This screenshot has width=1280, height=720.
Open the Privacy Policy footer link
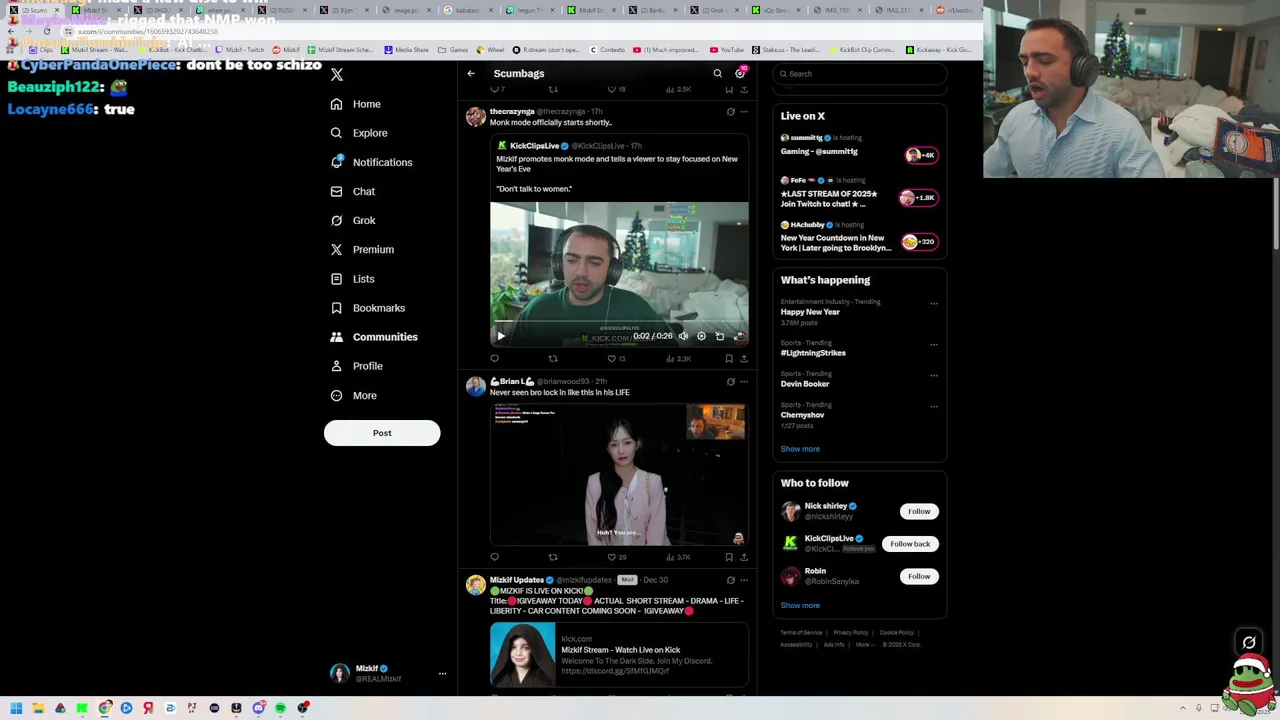[x=850, y=633]
